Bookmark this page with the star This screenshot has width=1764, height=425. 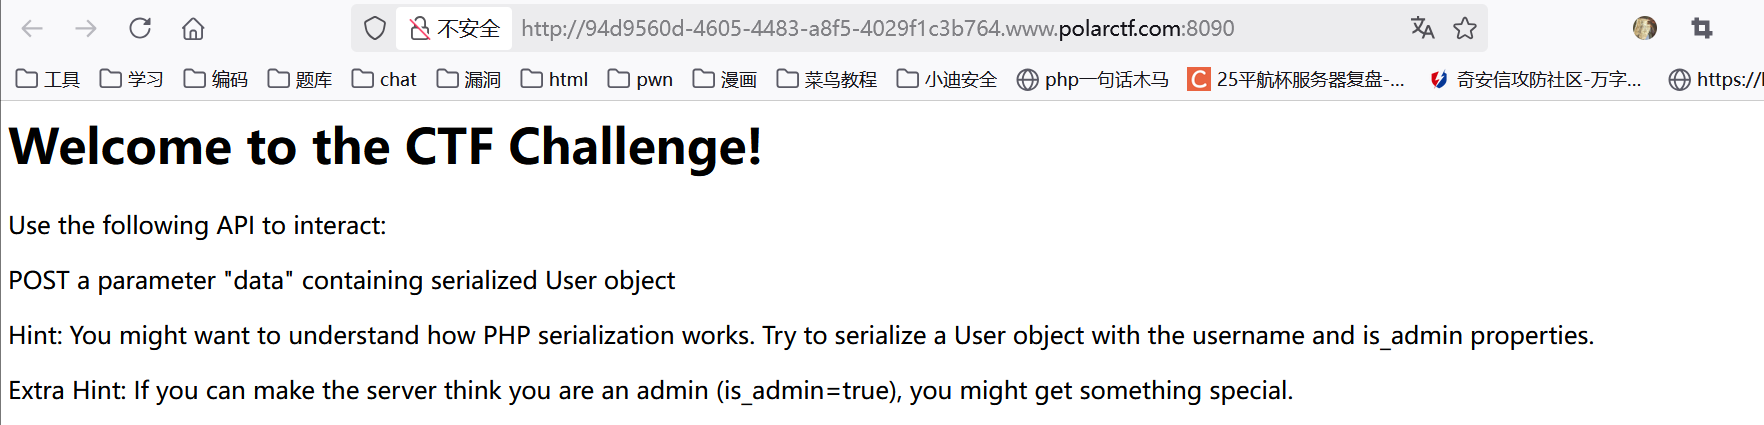(x=1465, y=28)
